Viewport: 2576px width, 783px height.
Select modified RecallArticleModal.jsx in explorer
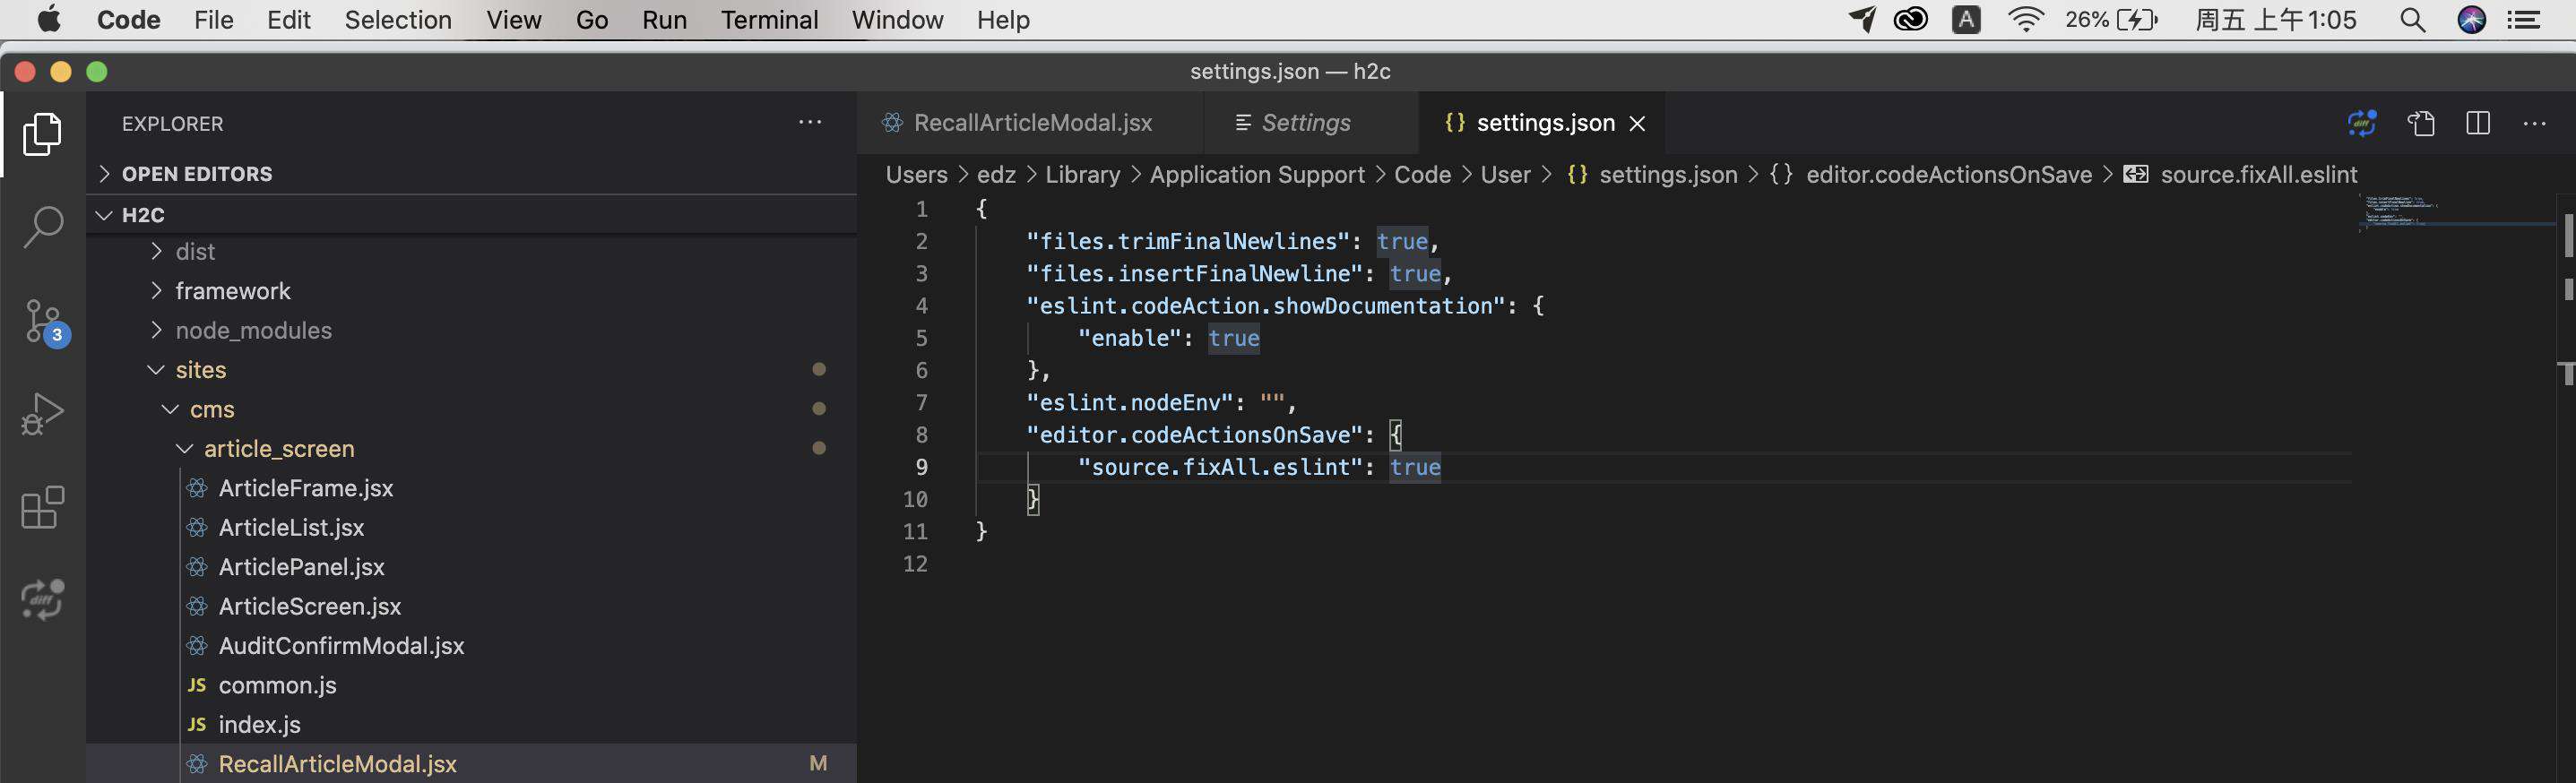click(x=337, y=764)
